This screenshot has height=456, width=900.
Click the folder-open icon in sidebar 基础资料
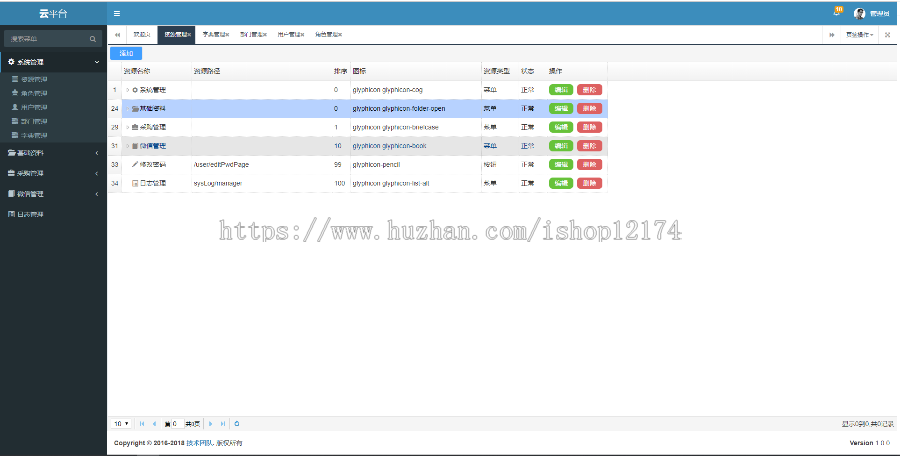click(11, 153)
